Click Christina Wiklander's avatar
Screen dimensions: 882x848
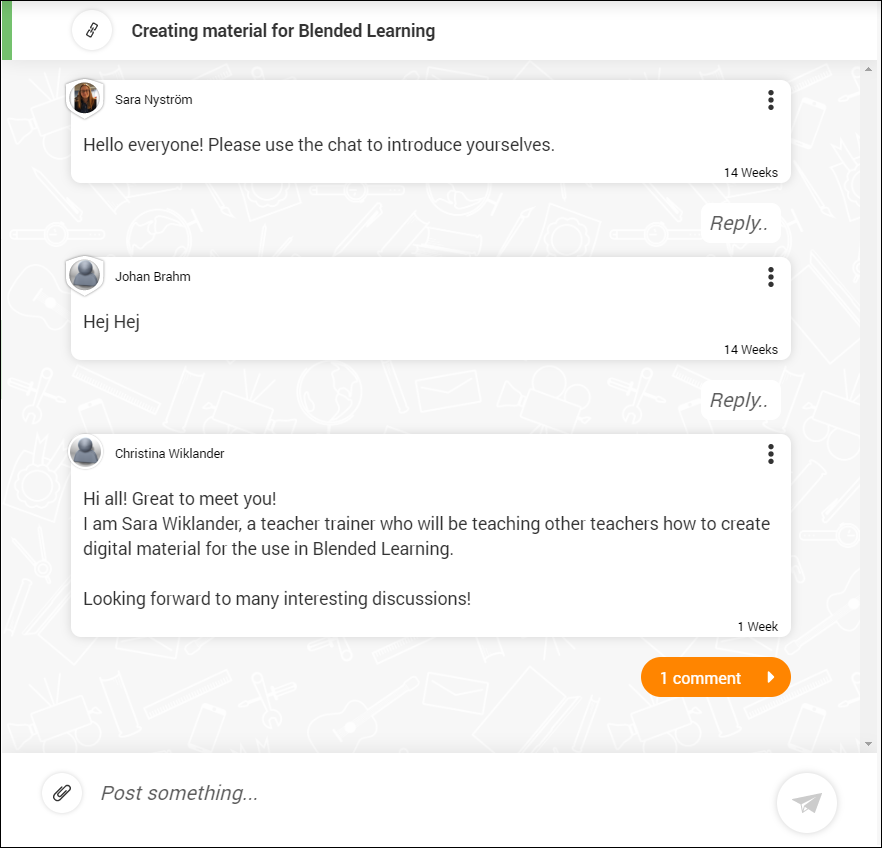click(x=85, y=451)
